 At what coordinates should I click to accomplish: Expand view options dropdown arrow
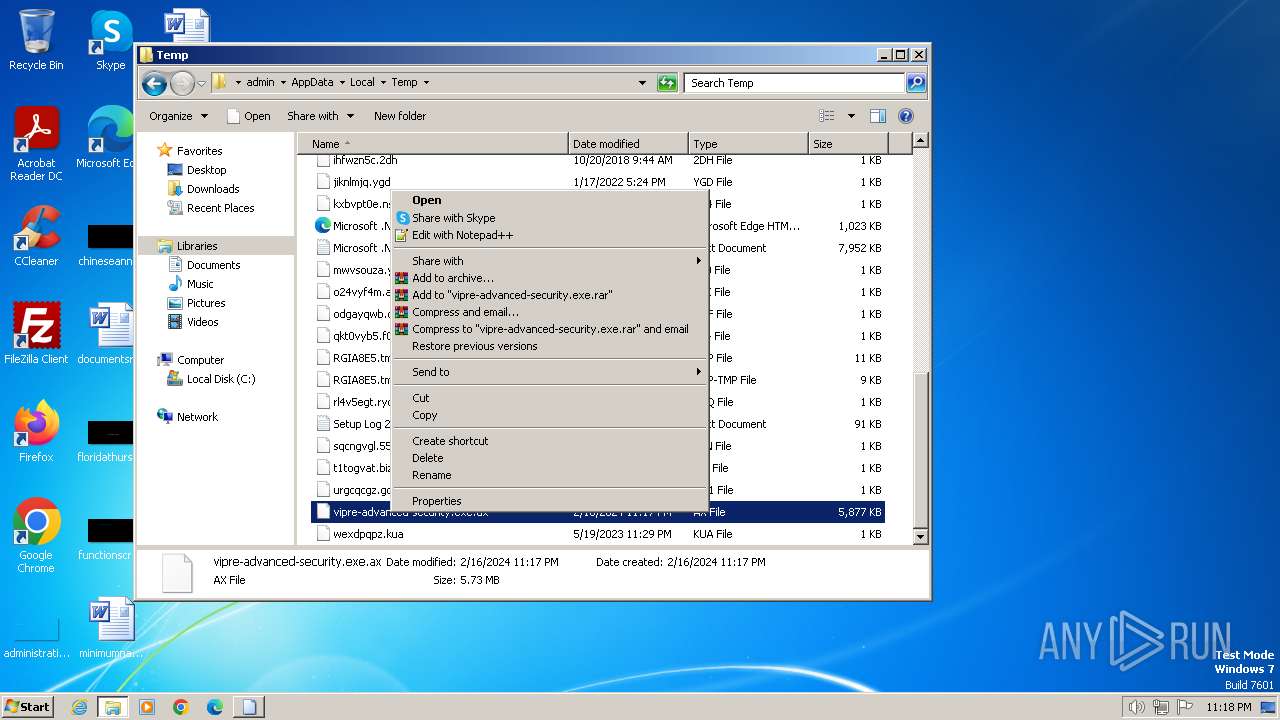tap(851, 116)
